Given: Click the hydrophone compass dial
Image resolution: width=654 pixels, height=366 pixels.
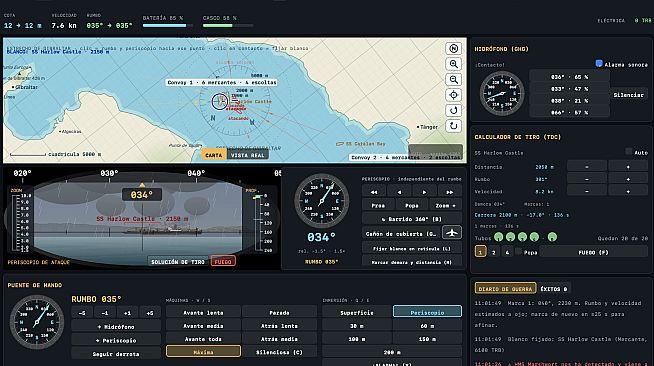Looking at the screenshot, I should coord(502,94).
